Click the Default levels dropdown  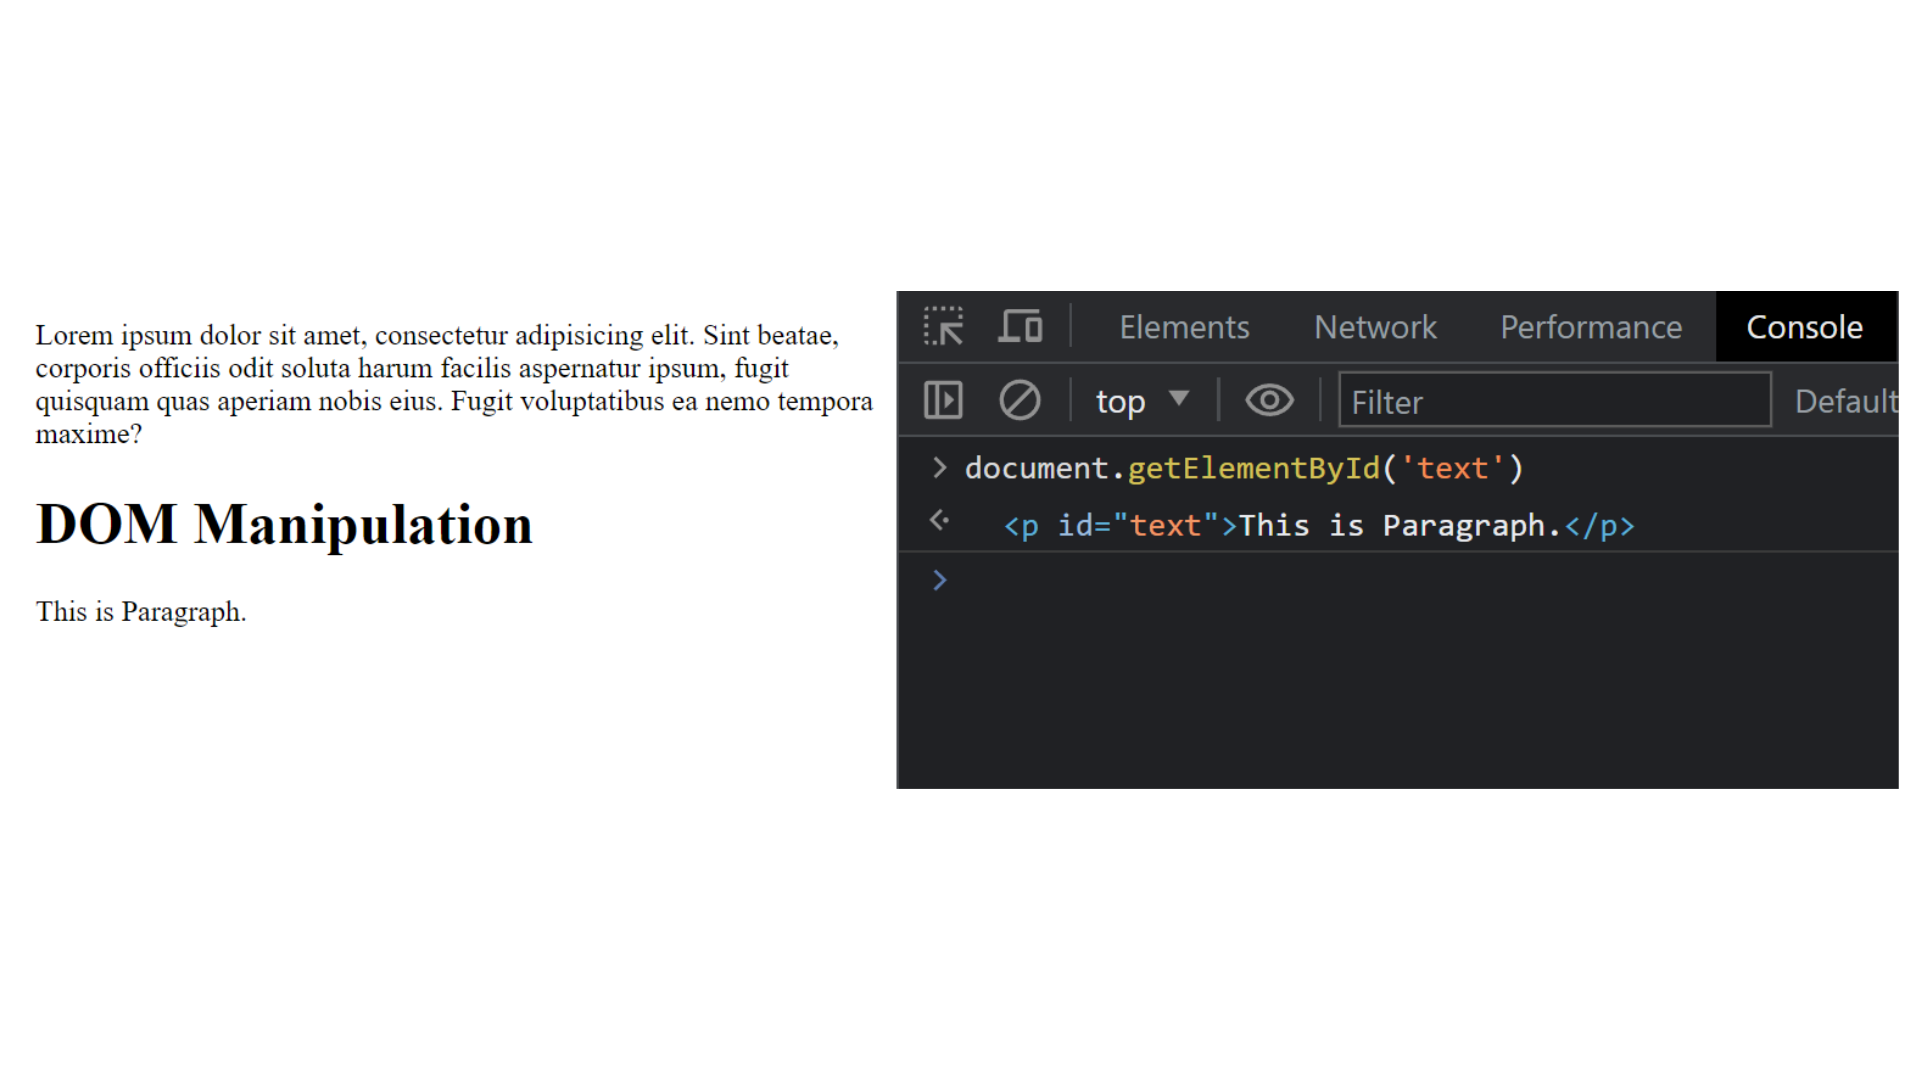(x=1846, y=402)
